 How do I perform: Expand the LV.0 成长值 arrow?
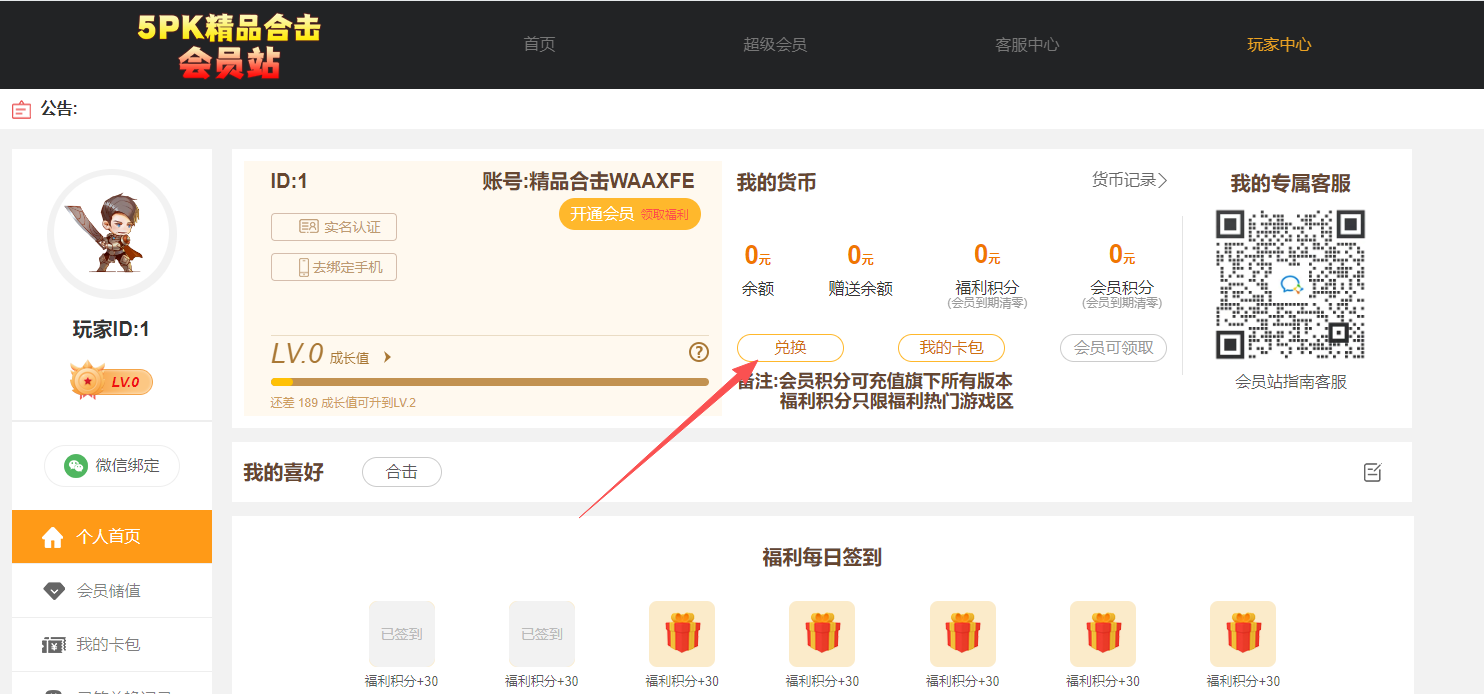387,357
